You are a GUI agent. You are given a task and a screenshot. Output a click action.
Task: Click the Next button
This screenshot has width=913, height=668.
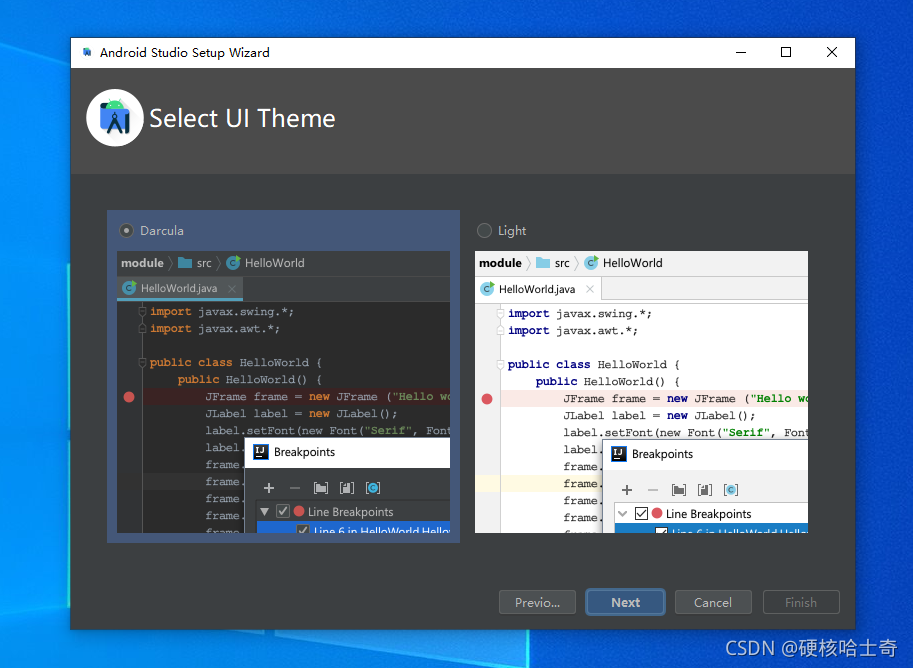[x=625, y=602]
